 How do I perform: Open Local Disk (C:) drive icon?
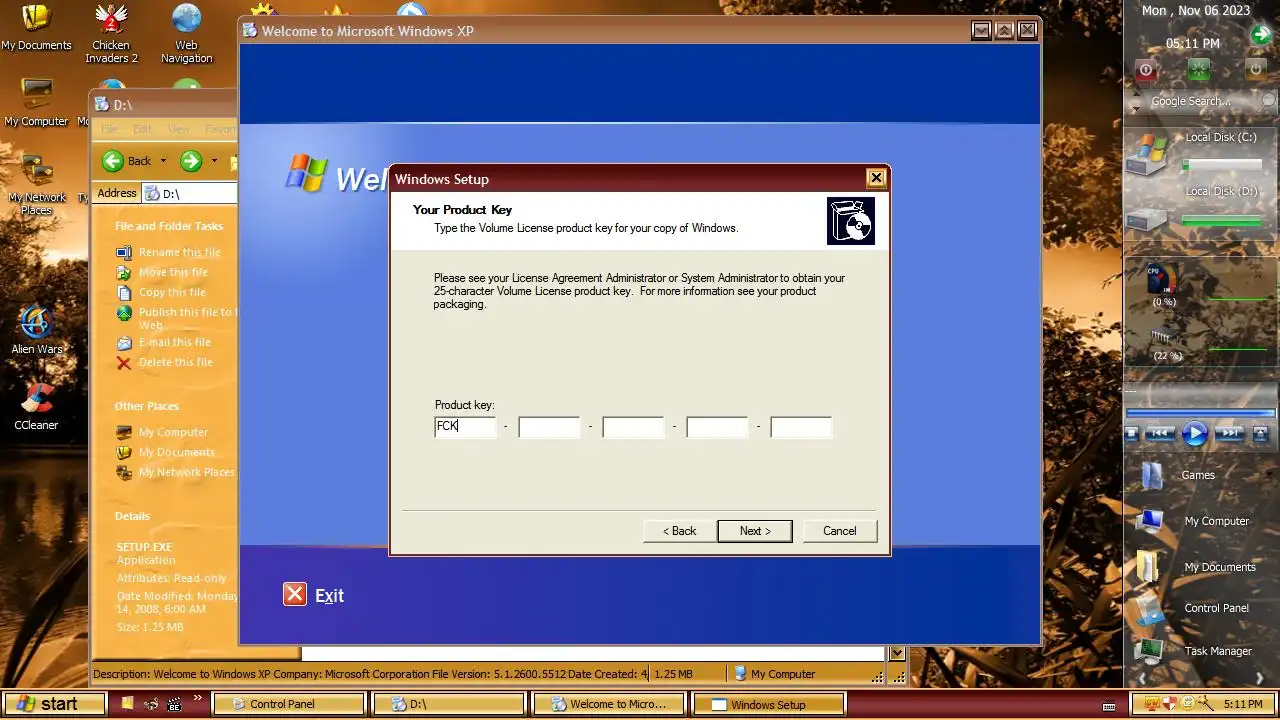[1147, 155]
